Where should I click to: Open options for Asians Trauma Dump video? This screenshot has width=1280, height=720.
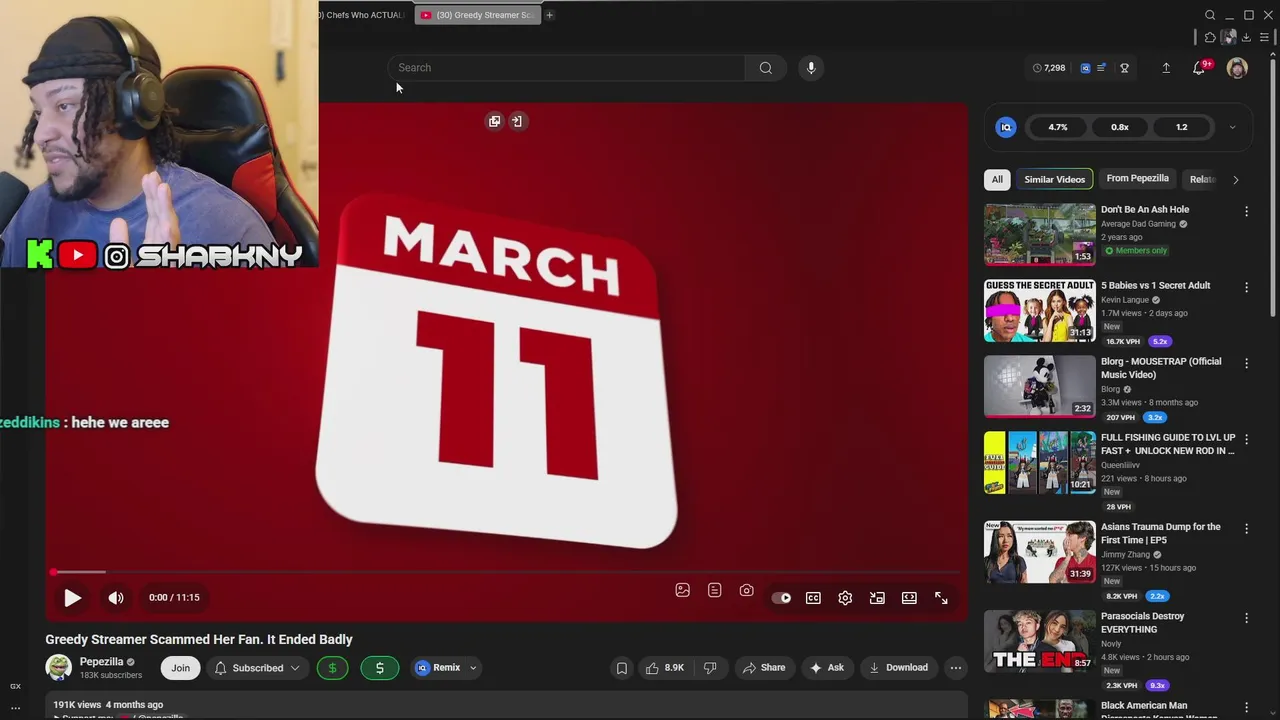coord(1246,529)
